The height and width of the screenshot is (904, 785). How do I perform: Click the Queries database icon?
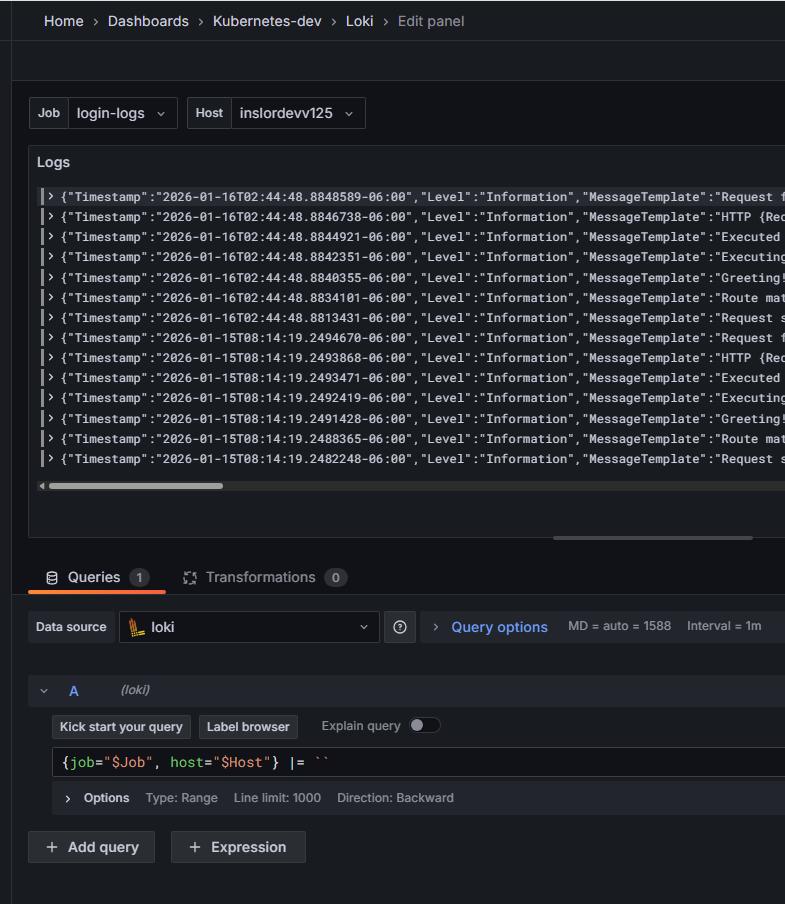click(52, 578)
